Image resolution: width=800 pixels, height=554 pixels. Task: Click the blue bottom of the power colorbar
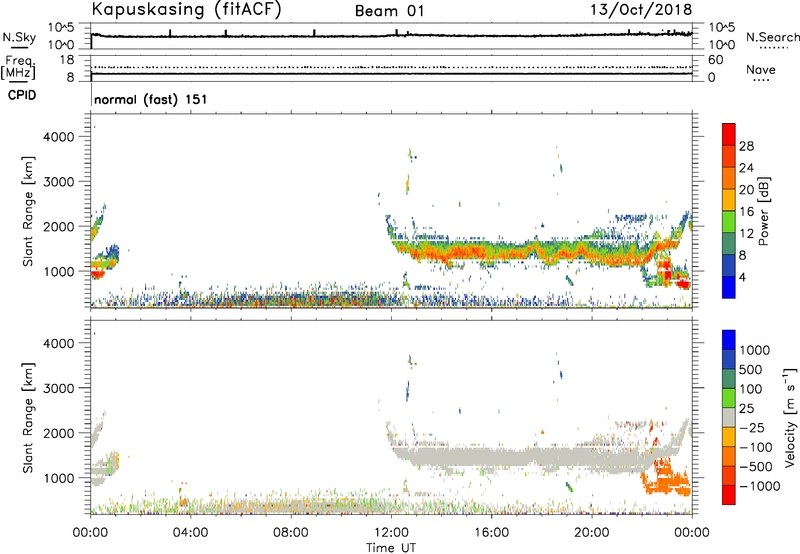(x=729, y=287)
